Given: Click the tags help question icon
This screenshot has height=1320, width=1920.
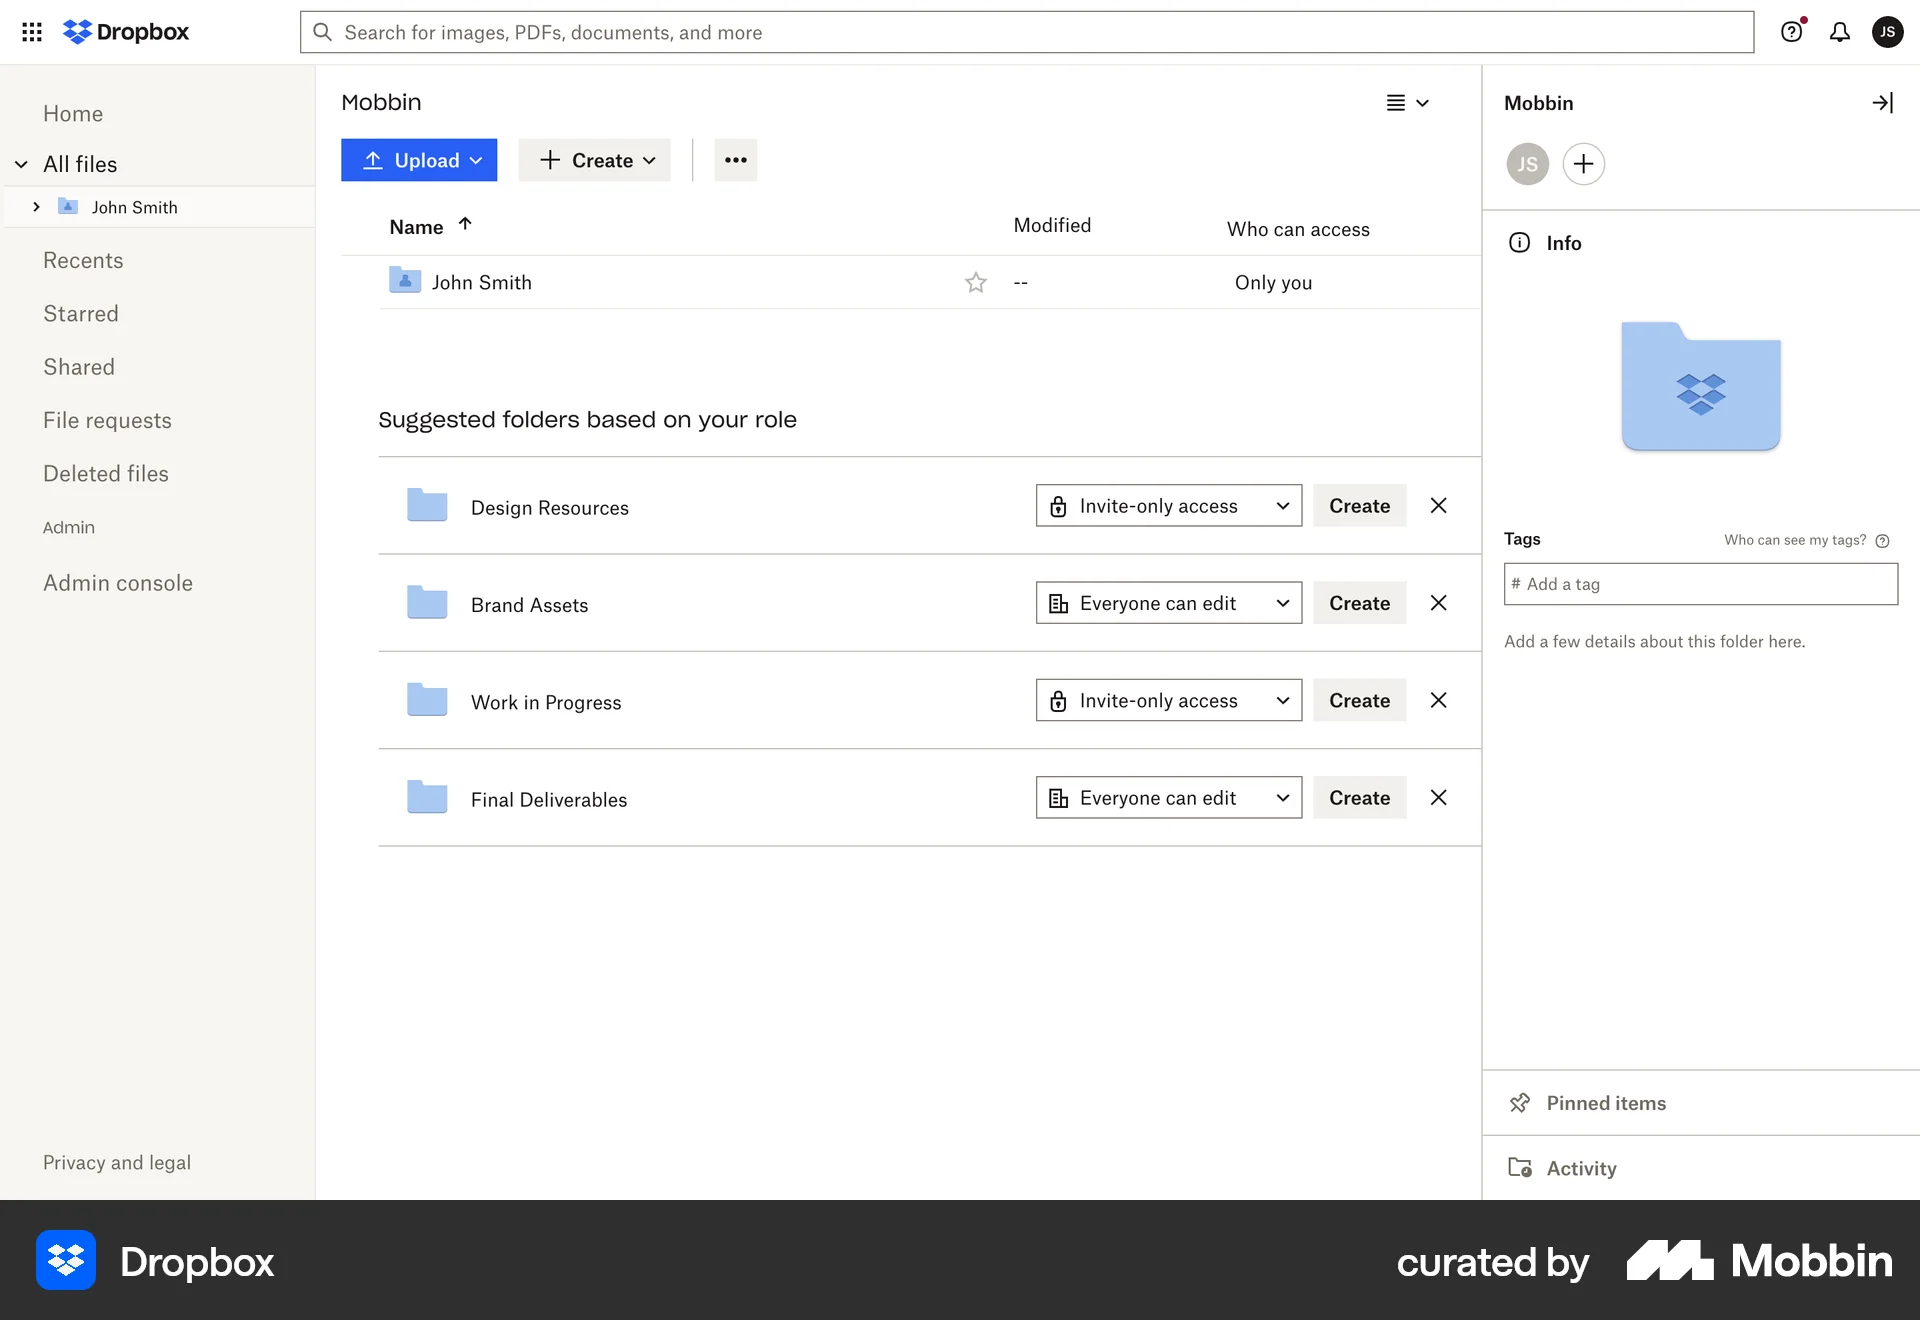Looking at the screenshot, I should point(1883,541).
